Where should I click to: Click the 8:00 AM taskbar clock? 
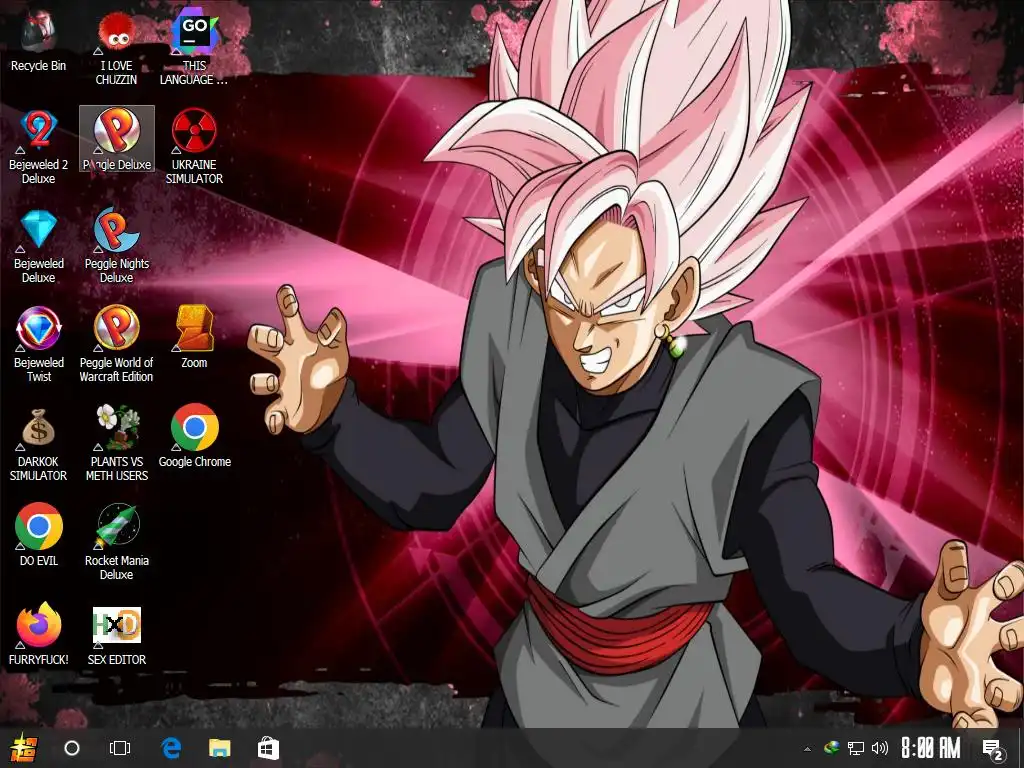[x=931, y=748]
